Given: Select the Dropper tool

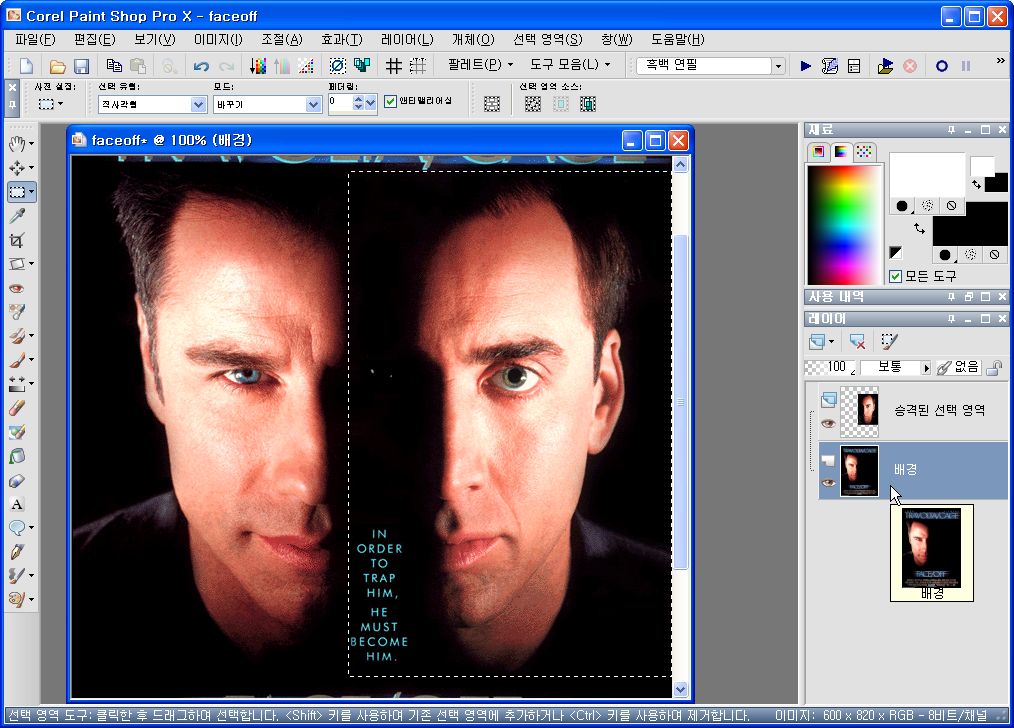Looking at the screenshot, I should point(17,215).
